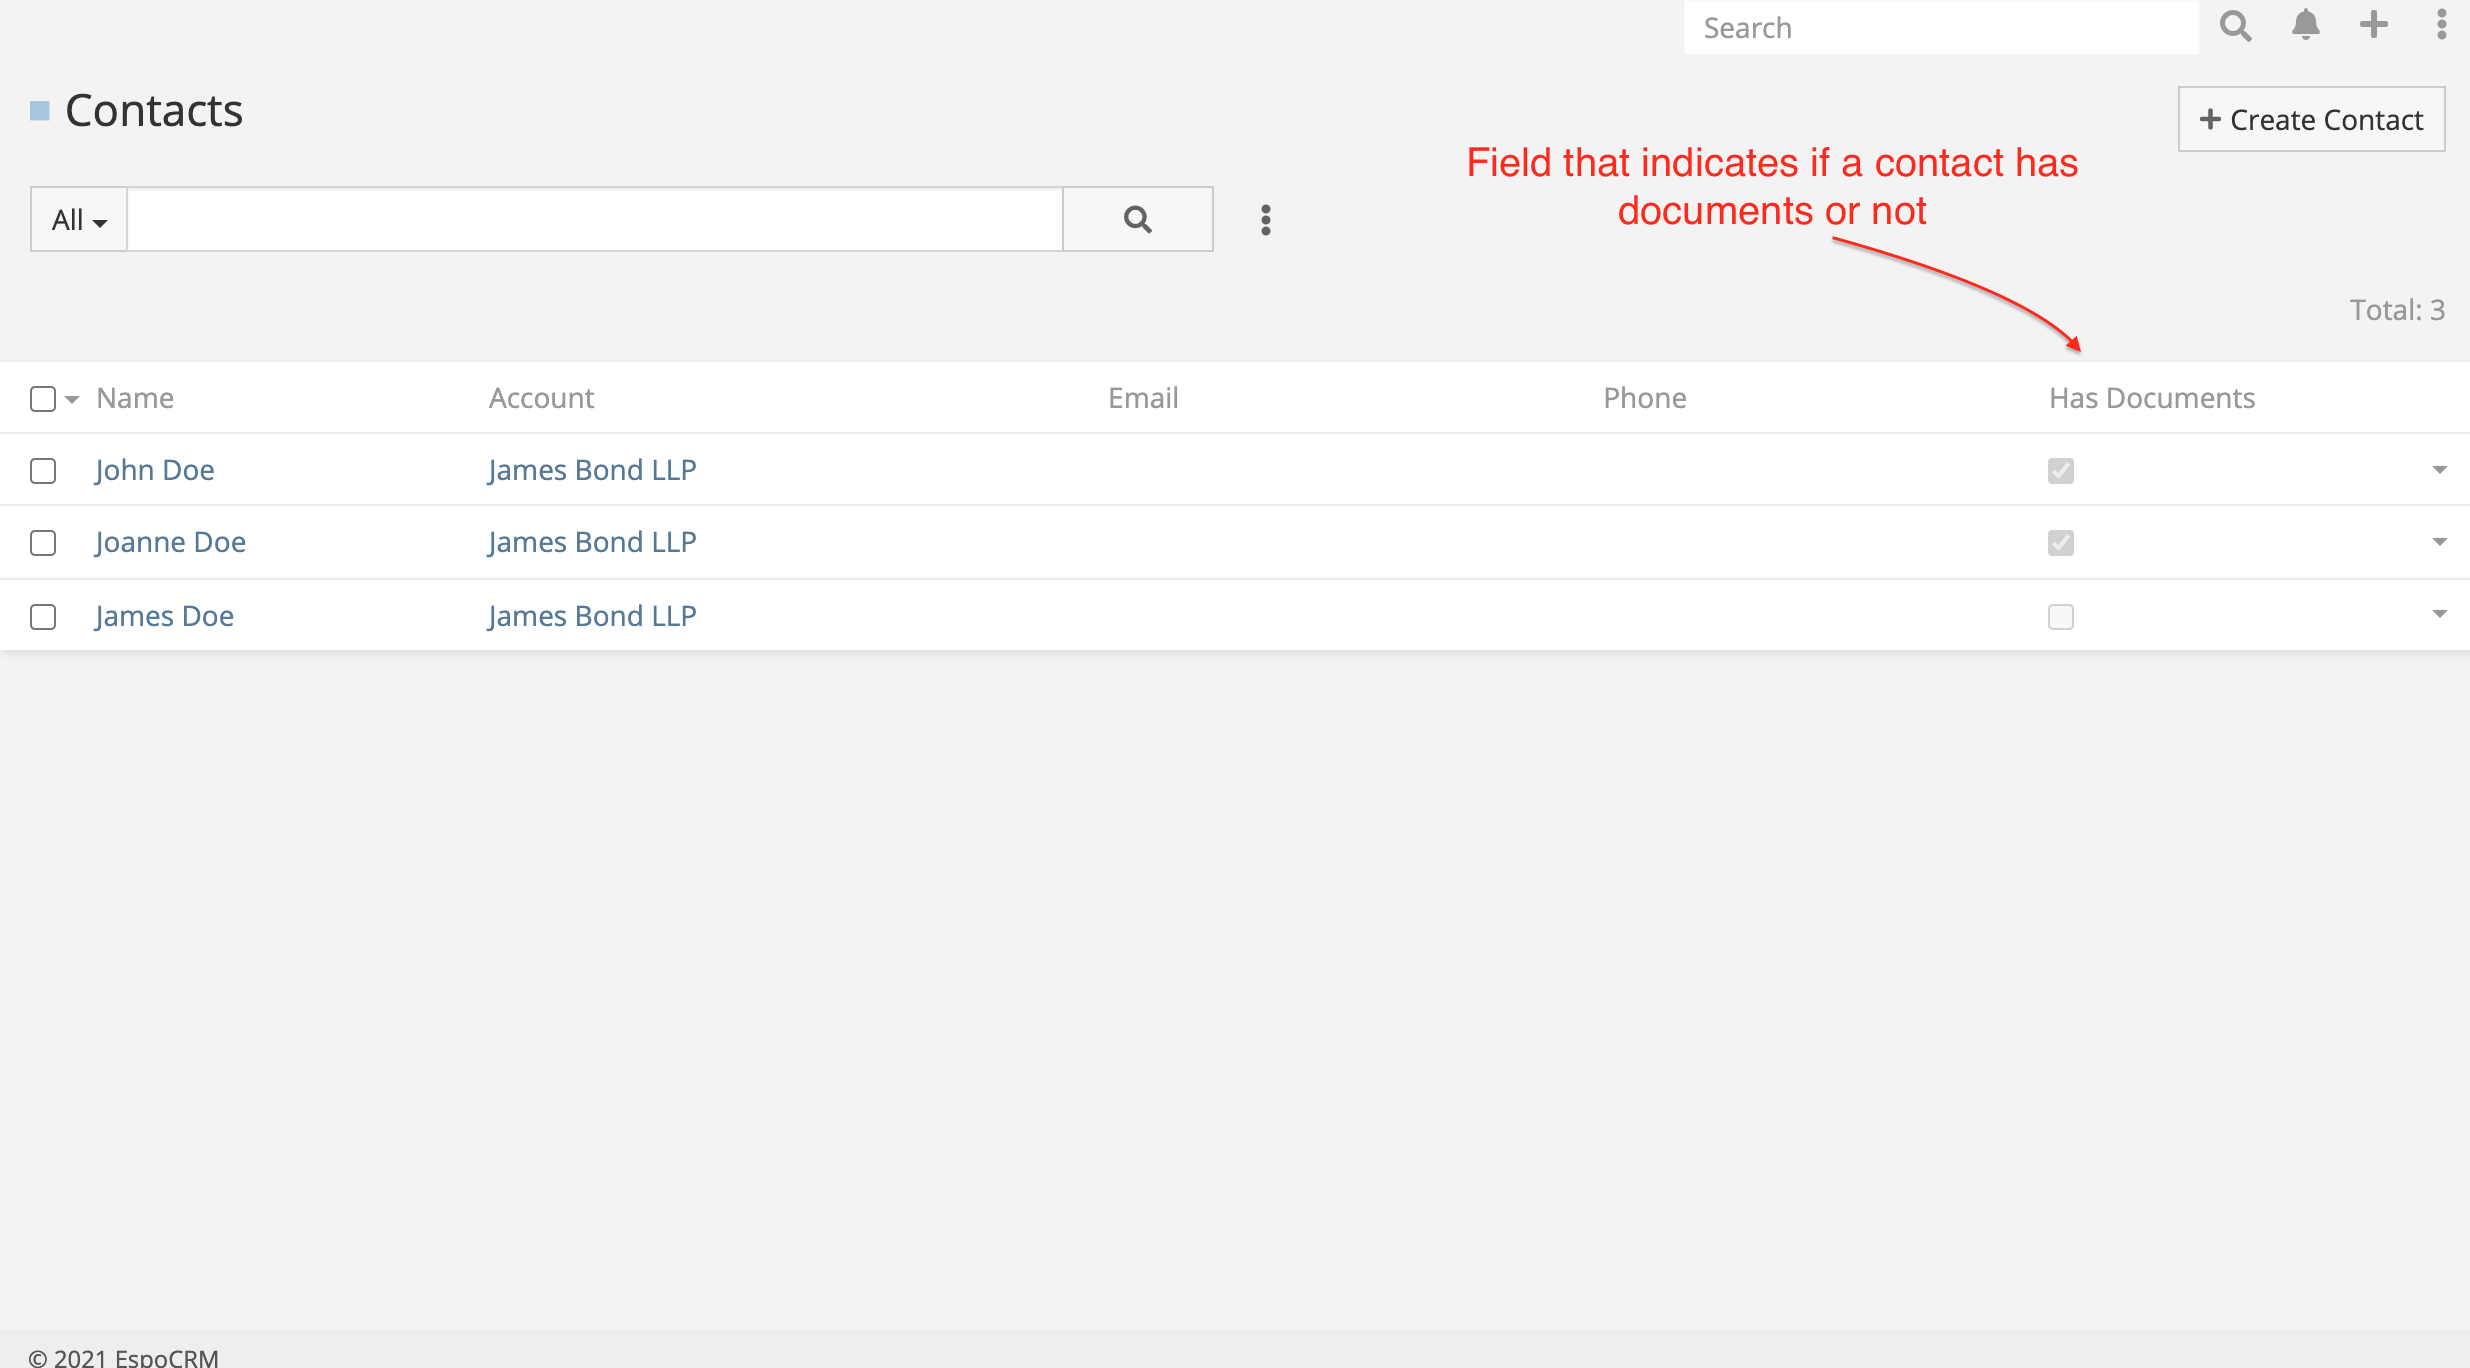Click the Create Contact button
This screenshot has width=2470, height=1368.
2311,120
